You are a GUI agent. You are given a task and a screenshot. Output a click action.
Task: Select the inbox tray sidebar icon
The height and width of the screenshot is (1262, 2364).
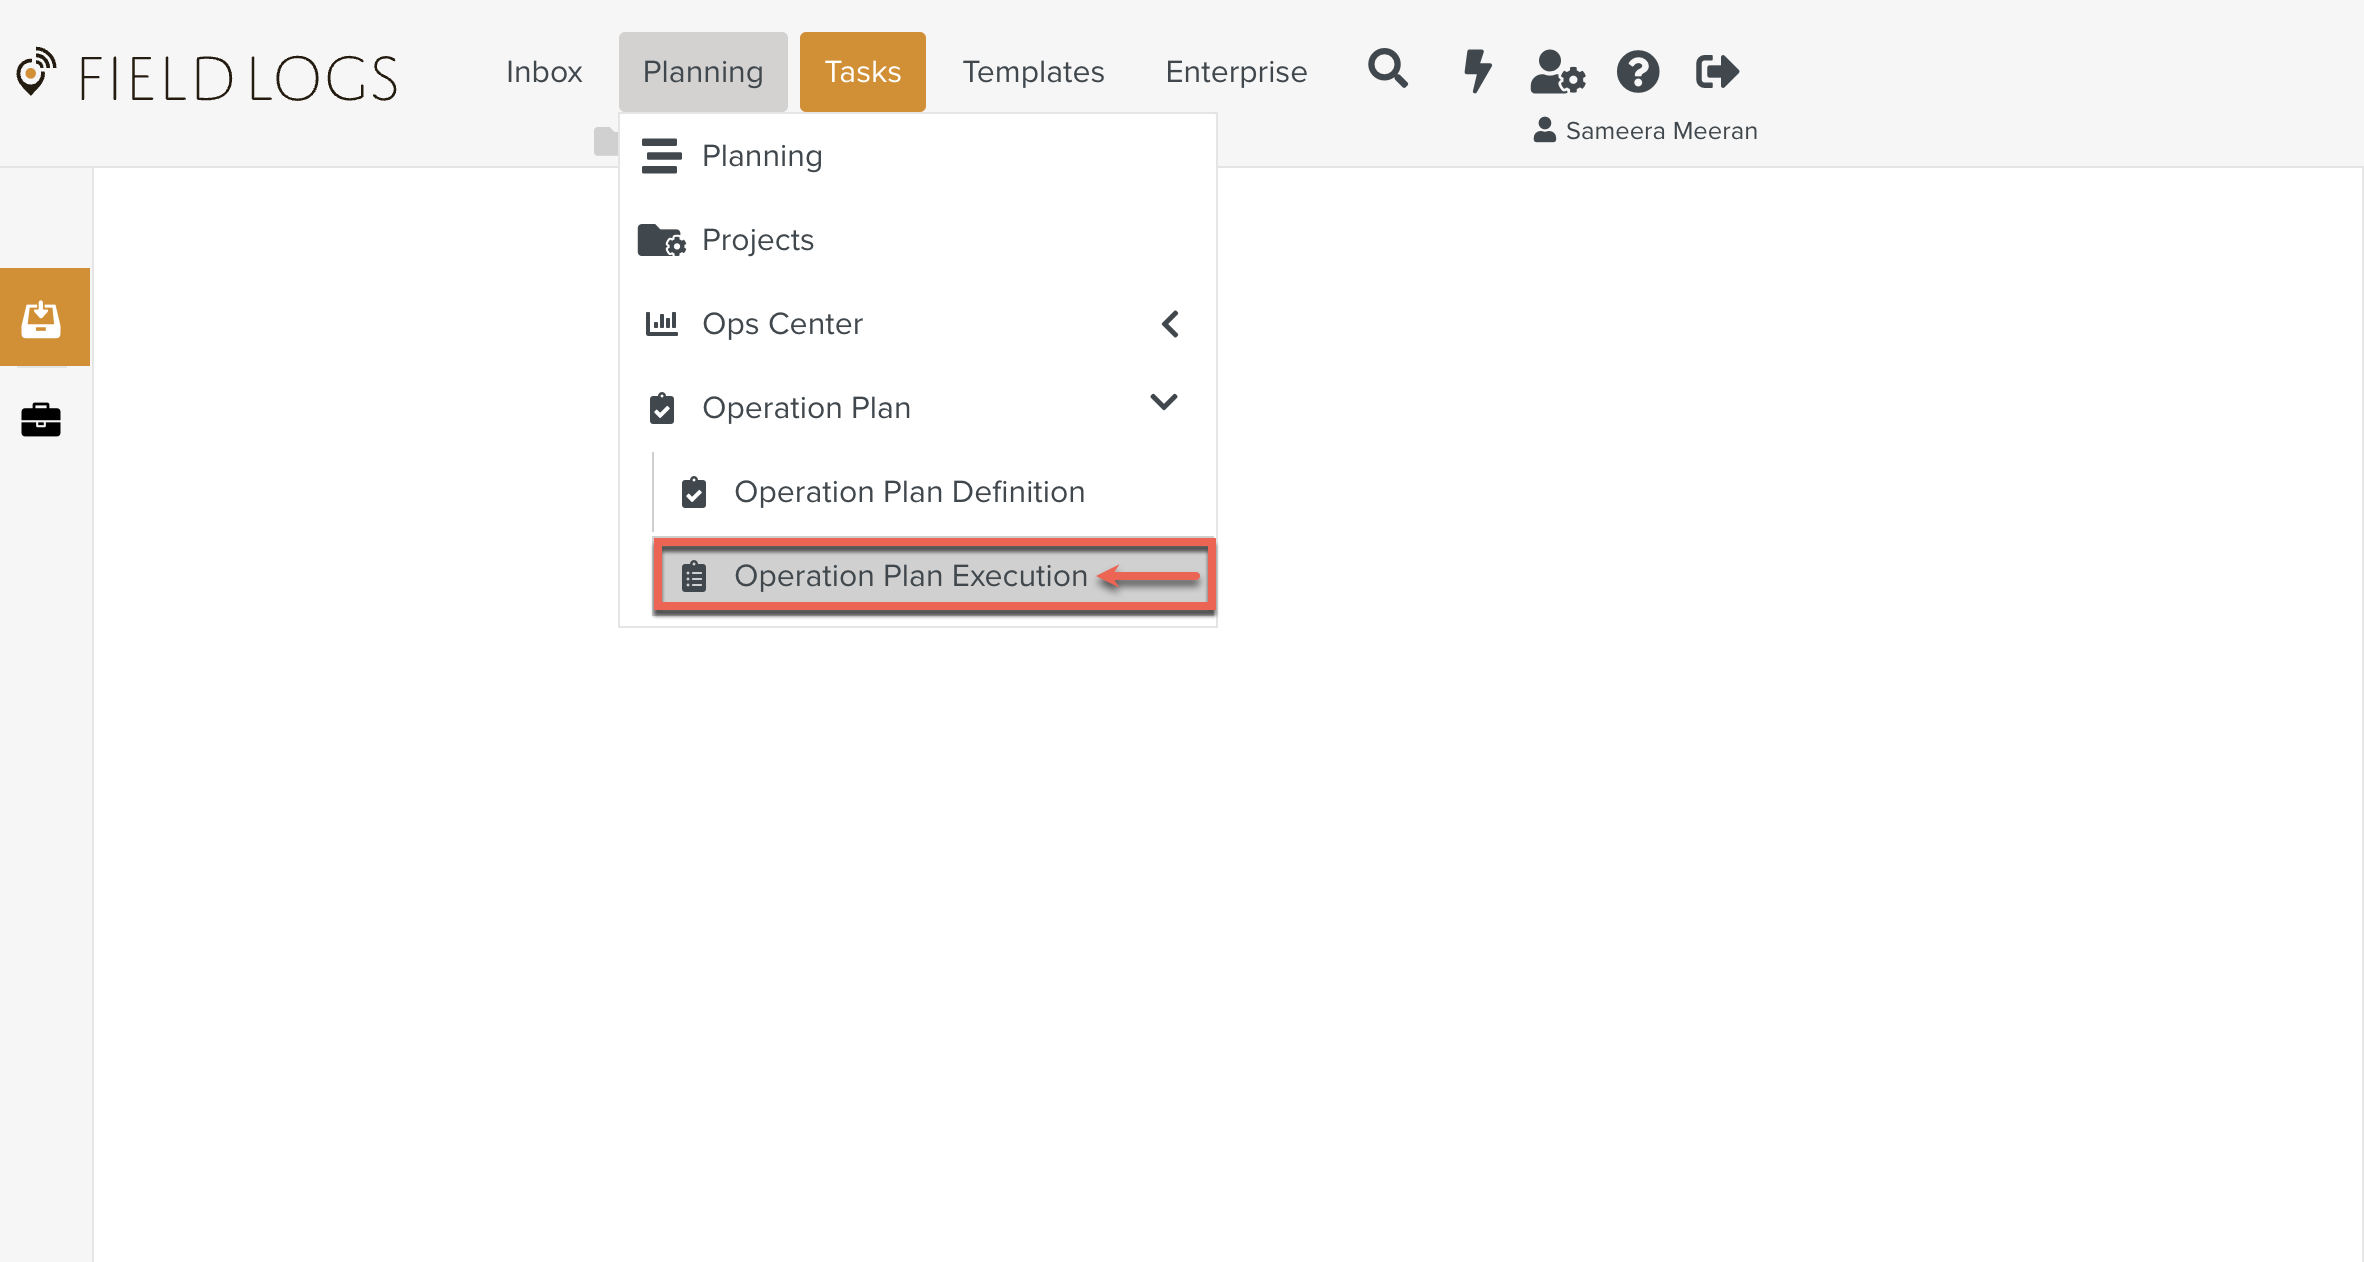(x=42, y=318)
